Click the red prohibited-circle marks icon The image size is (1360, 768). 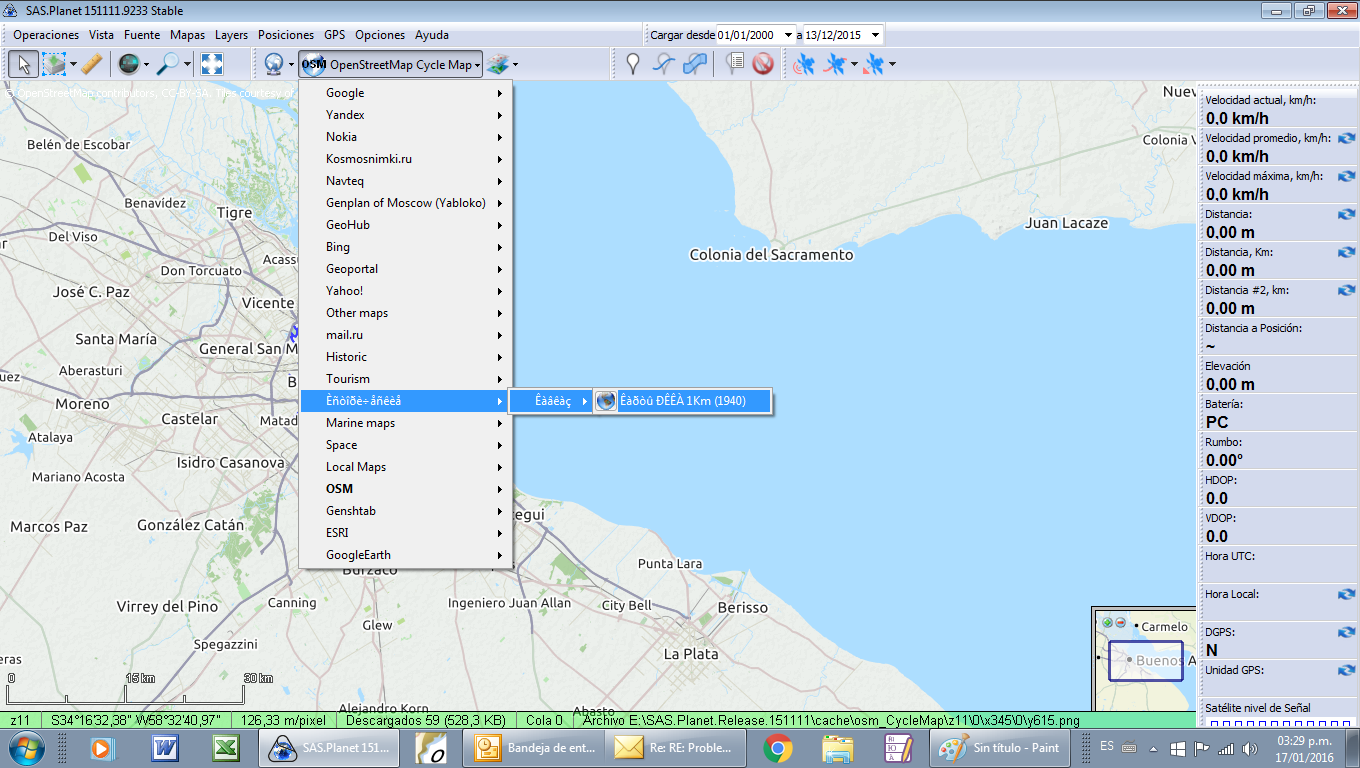point(763,64)
